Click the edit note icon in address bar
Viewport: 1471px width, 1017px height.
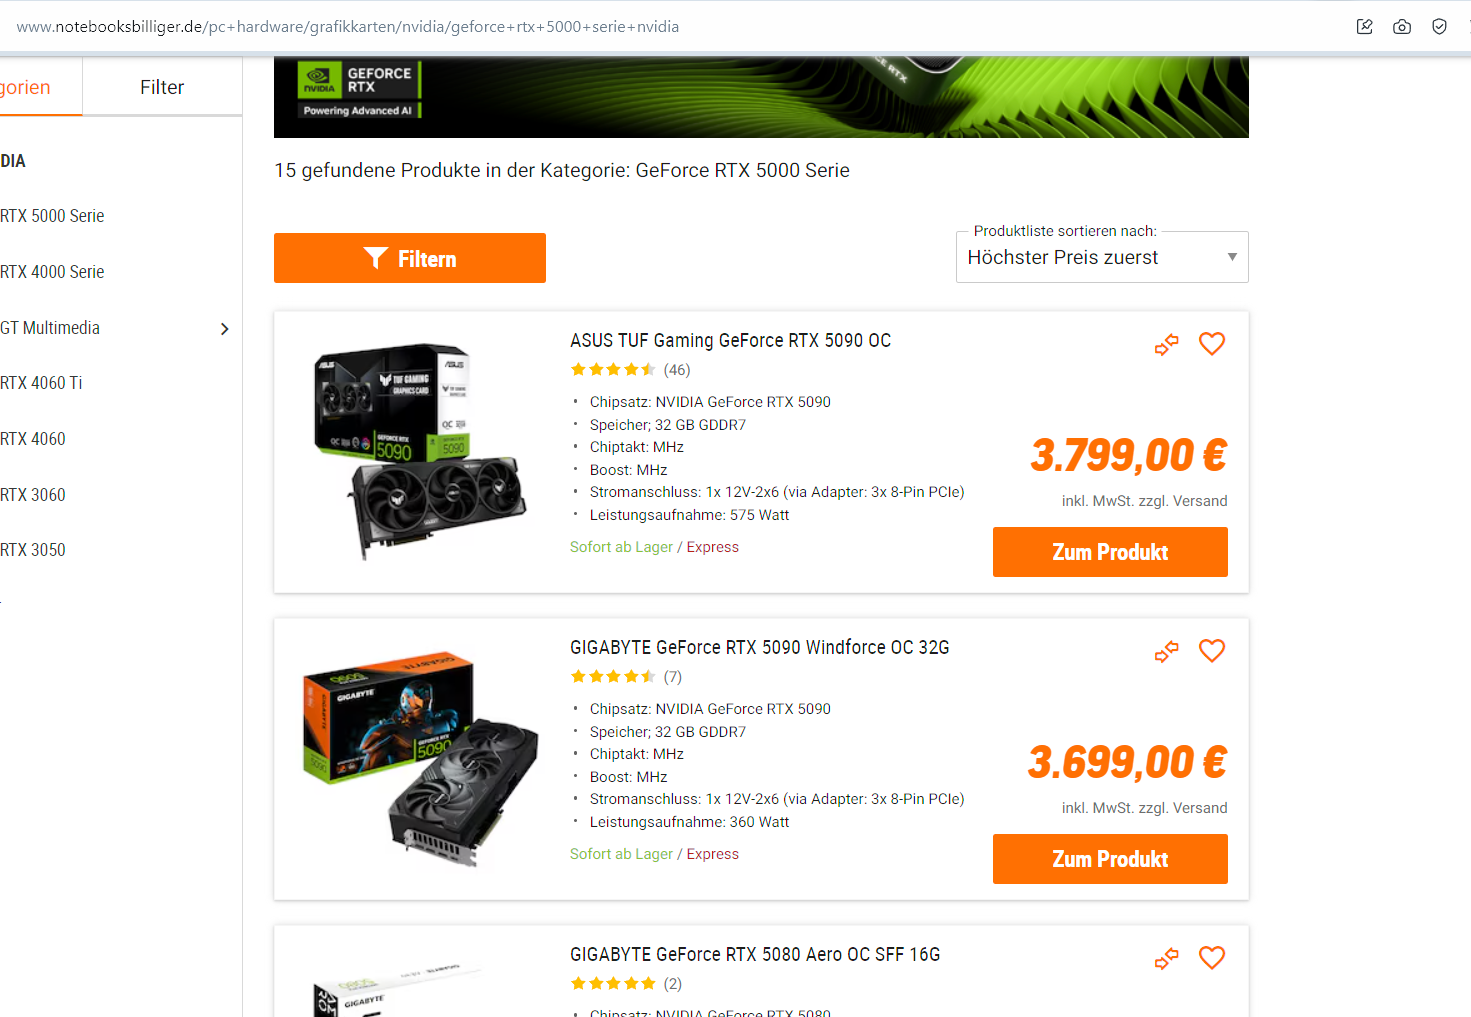(x=1365, y=27)
